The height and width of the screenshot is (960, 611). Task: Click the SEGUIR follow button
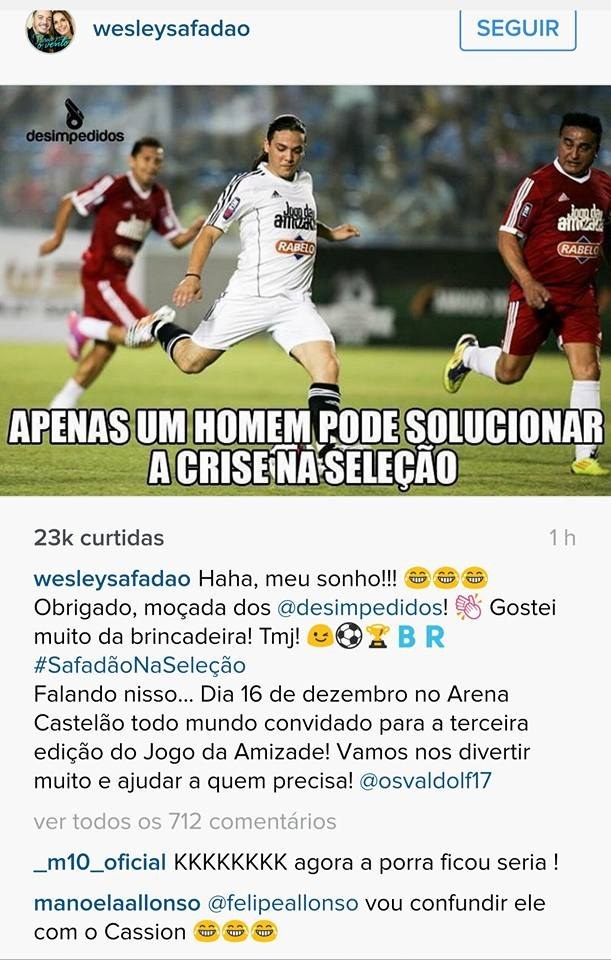pos(517,29)
